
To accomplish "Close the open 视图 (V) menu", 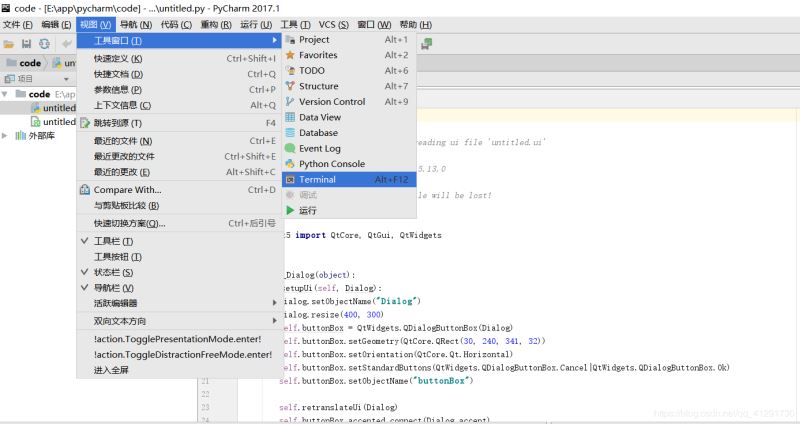I will 96,24.
